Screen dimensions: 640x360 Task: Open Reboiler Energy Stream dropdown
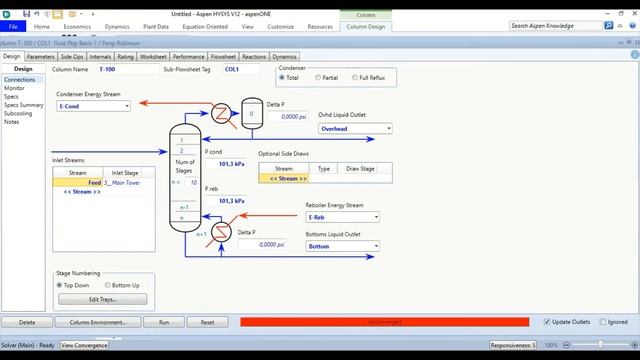pyautogui.click(x=376, y=217)
